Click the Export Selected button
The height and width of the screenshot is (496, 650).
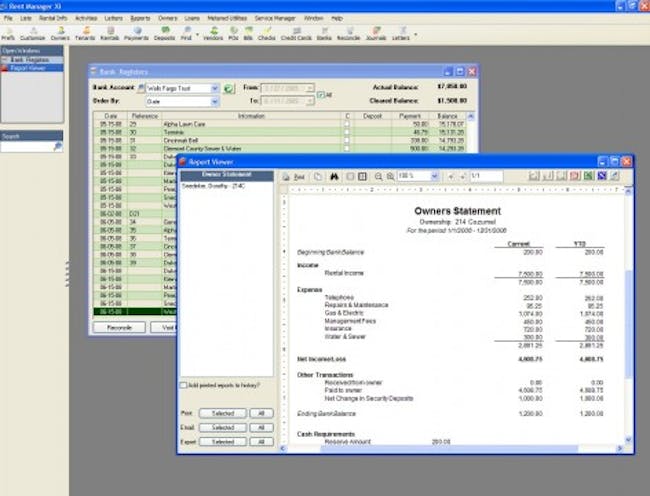tap(223, 442)
